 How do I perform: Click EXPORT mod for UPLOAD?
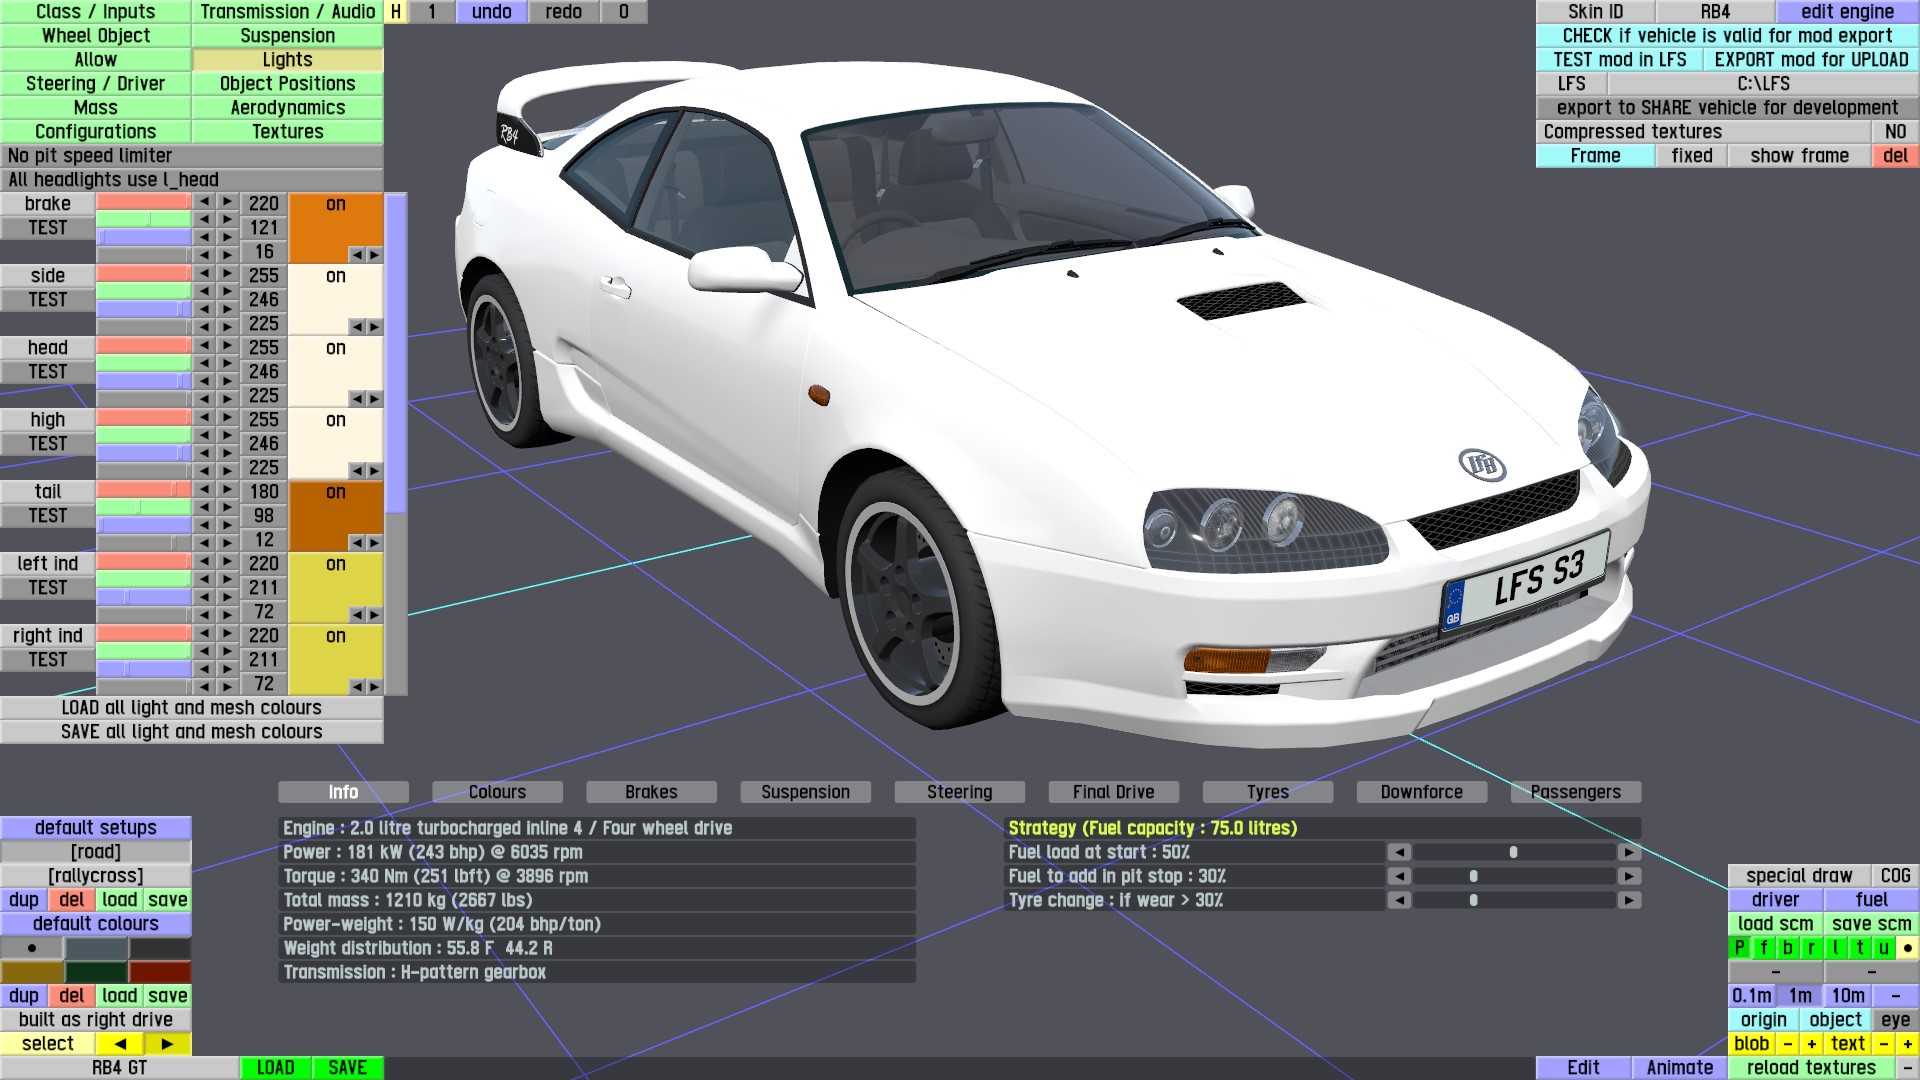[x=1811, y=60]
